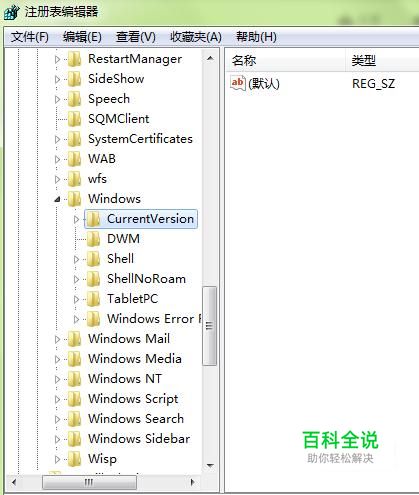419x495 pixels.
Task: Expand the Wisp key
Action: pos(57,460)
